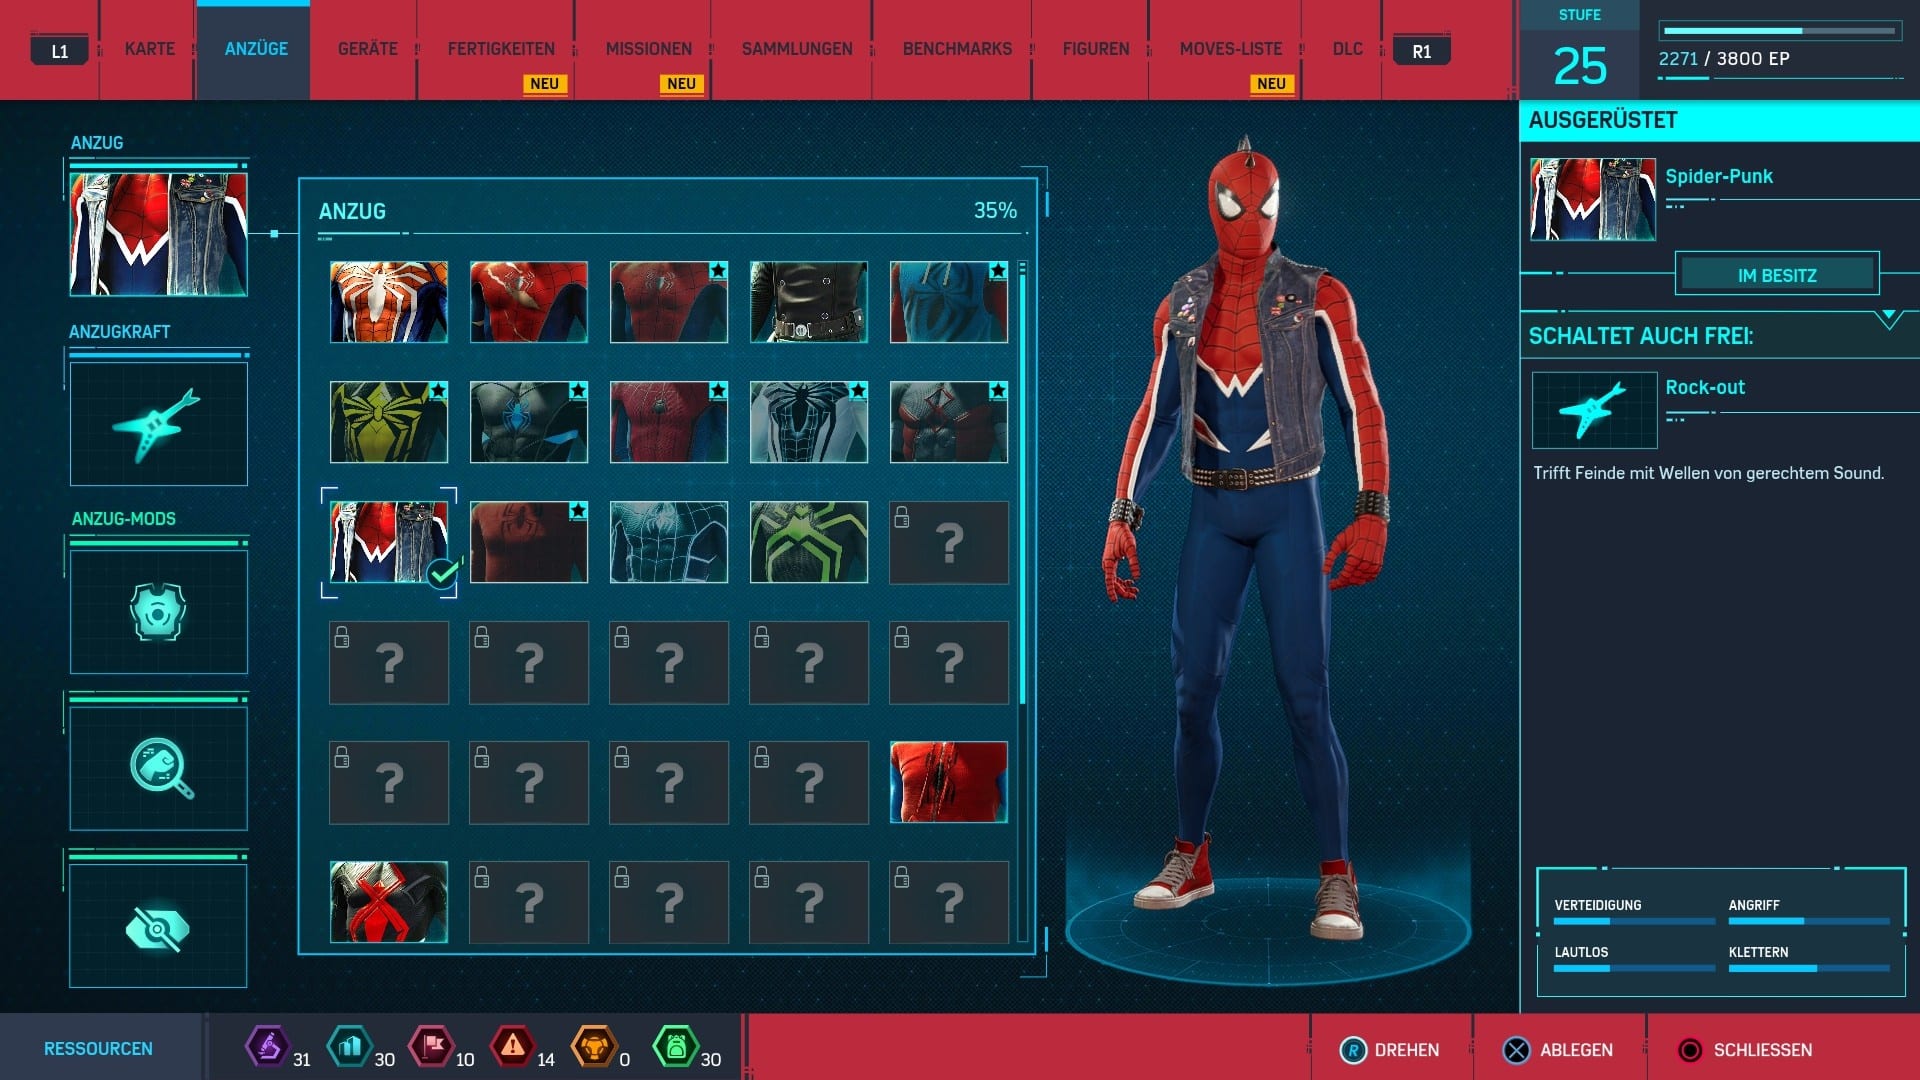Image resolution: width=1920 pixels, height=1080 pixels.
Task: Open the GERÄTE tab
Action: pos(367,49)
